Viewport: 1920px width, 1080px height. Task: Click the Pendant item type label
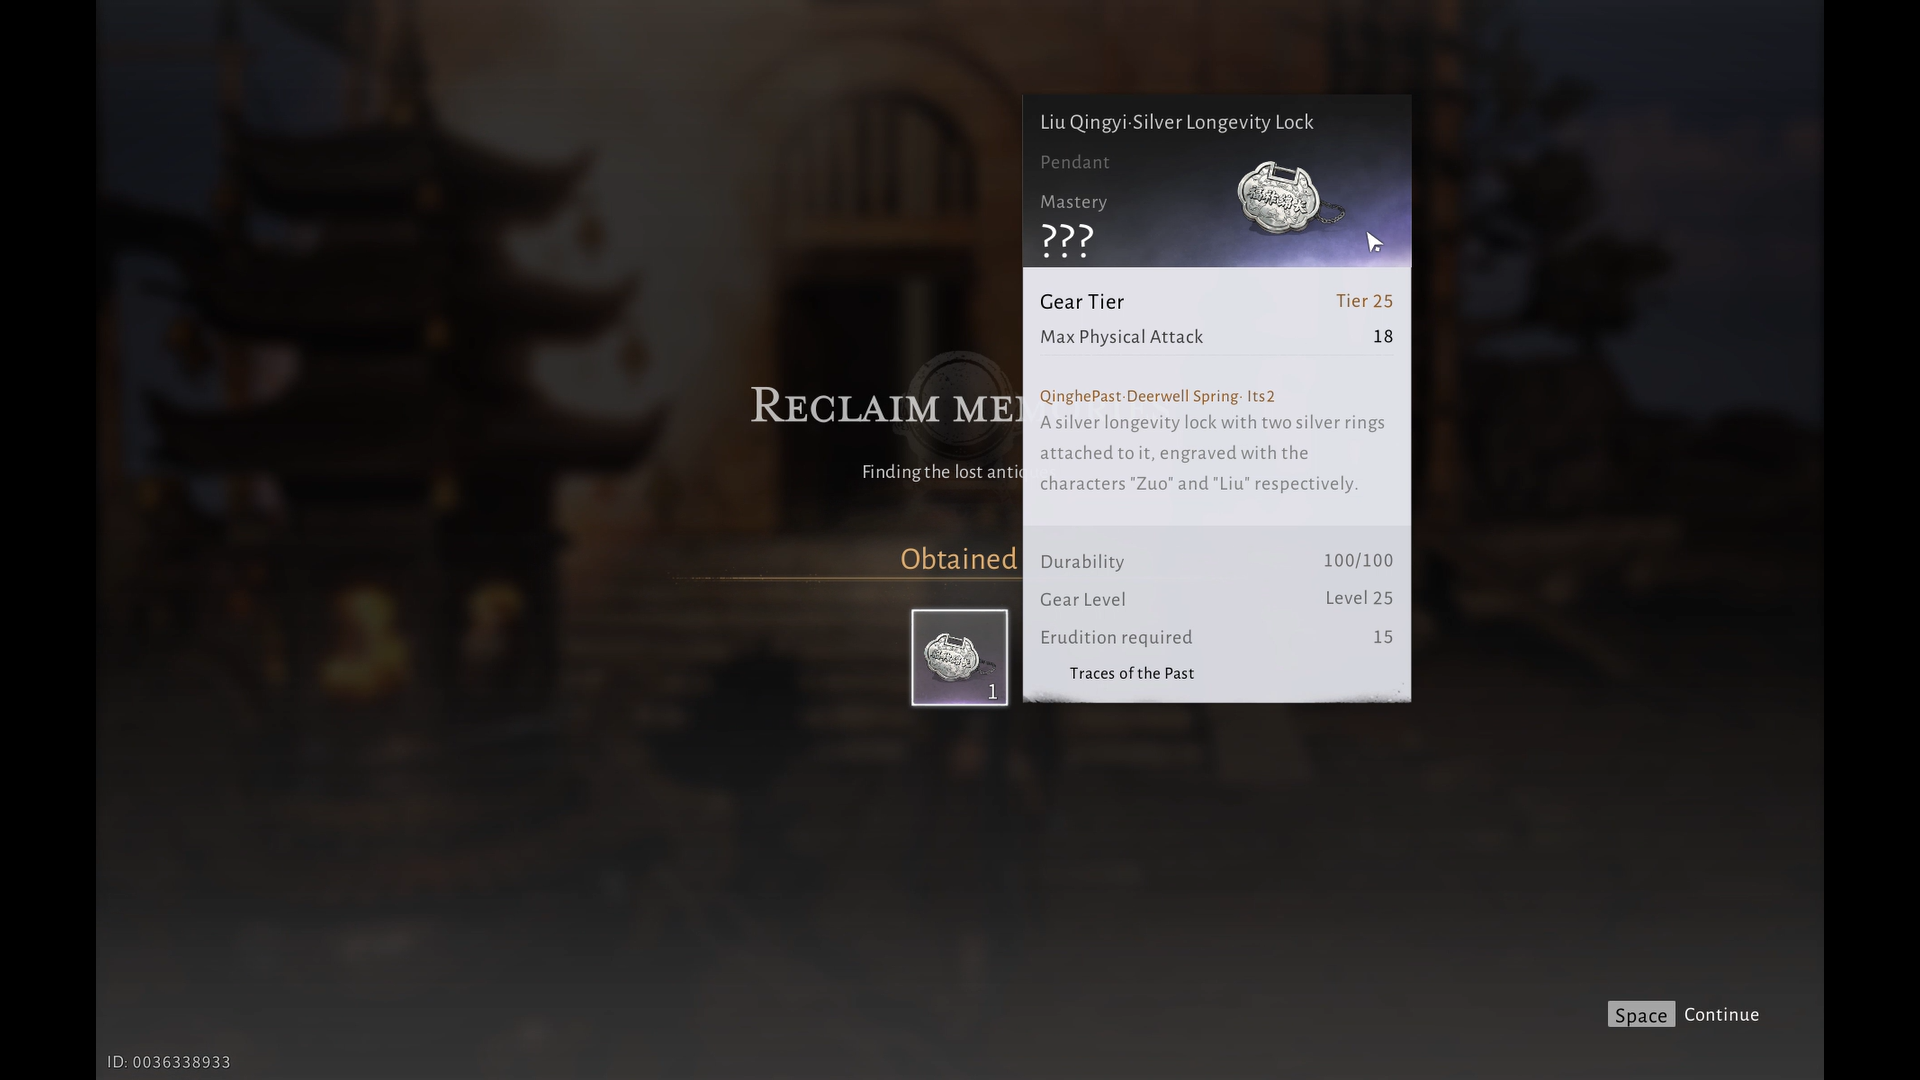click(1074, 162)
